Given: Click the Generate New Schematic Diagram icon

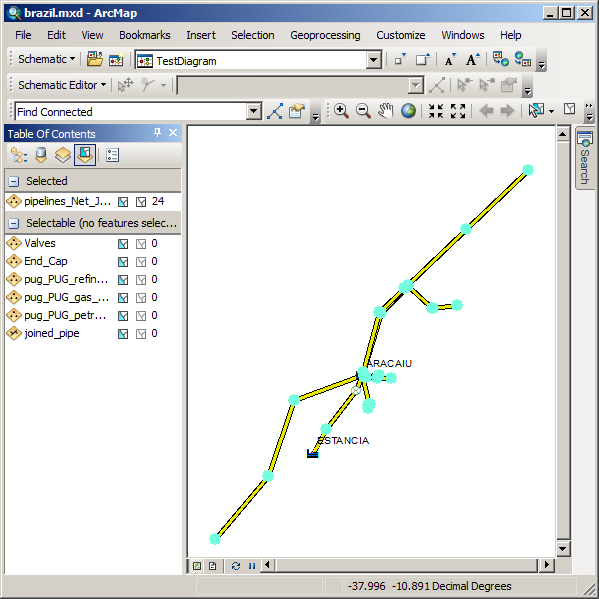Looking at the screenshot, I should (117, 60).
